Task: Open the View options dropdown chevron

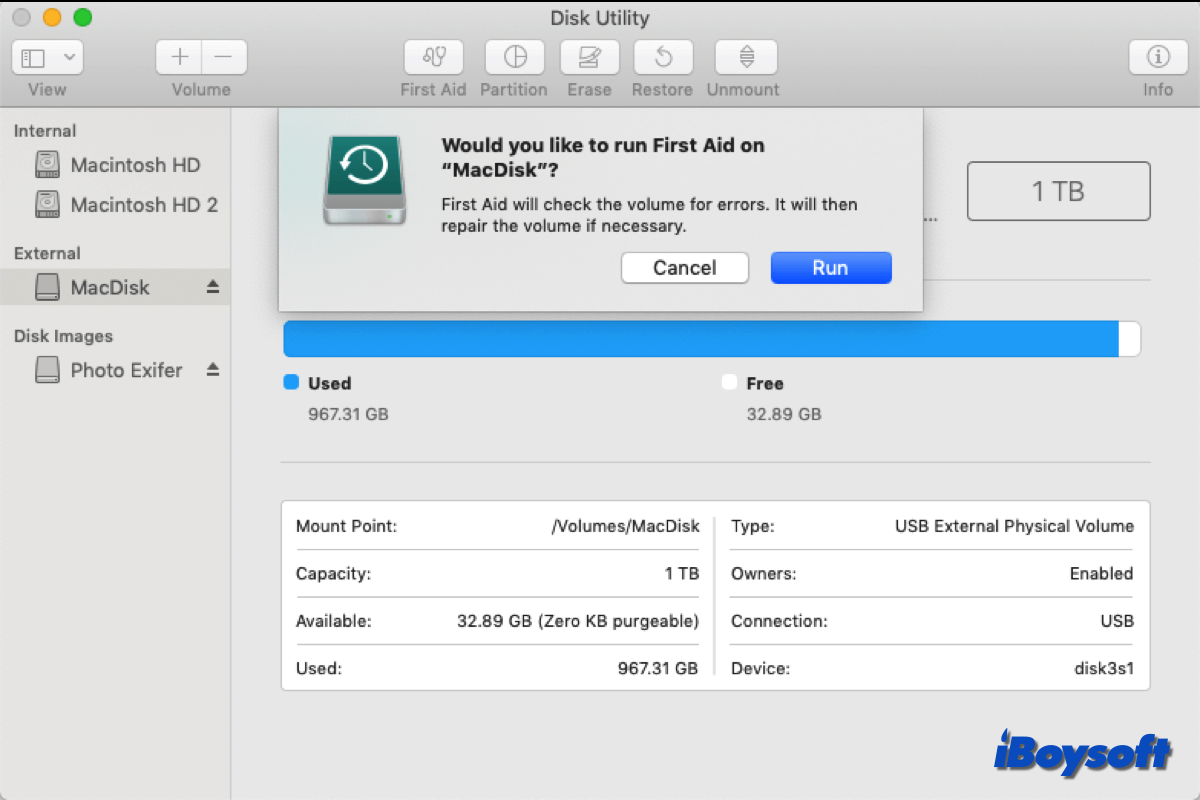Action: 68,57
